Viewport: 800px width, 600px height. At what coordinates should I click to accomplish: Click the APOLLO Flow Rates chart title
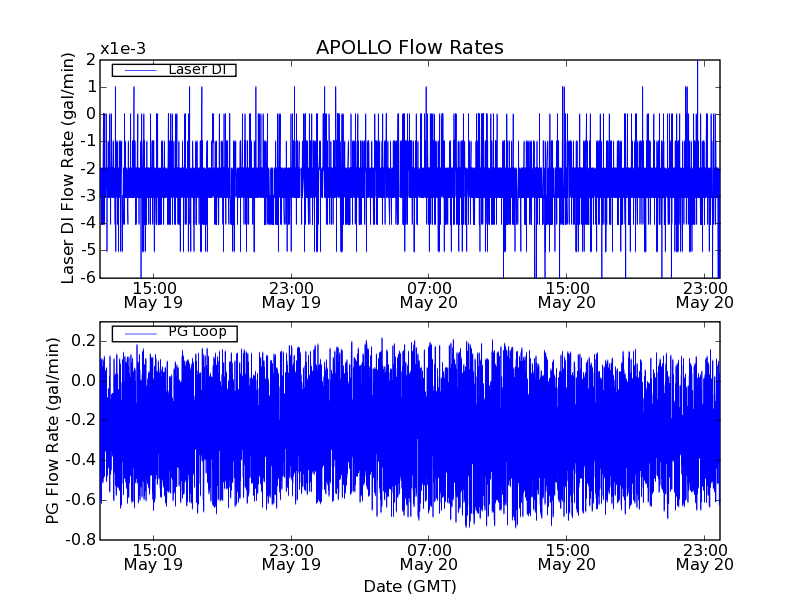pyautogui.click(x=409, y=48)
